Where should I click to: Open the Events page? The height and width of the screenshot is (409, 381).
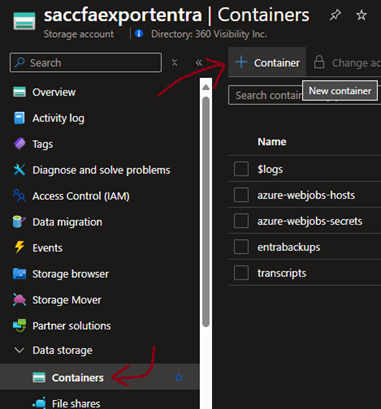coord(47,248)
